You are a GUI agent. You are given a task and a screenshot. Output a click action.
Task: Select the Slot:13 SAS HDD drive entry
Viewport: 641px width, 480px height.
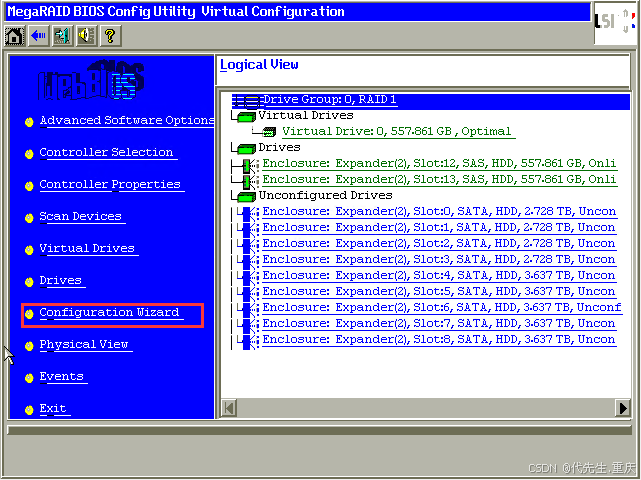(439, 180)
